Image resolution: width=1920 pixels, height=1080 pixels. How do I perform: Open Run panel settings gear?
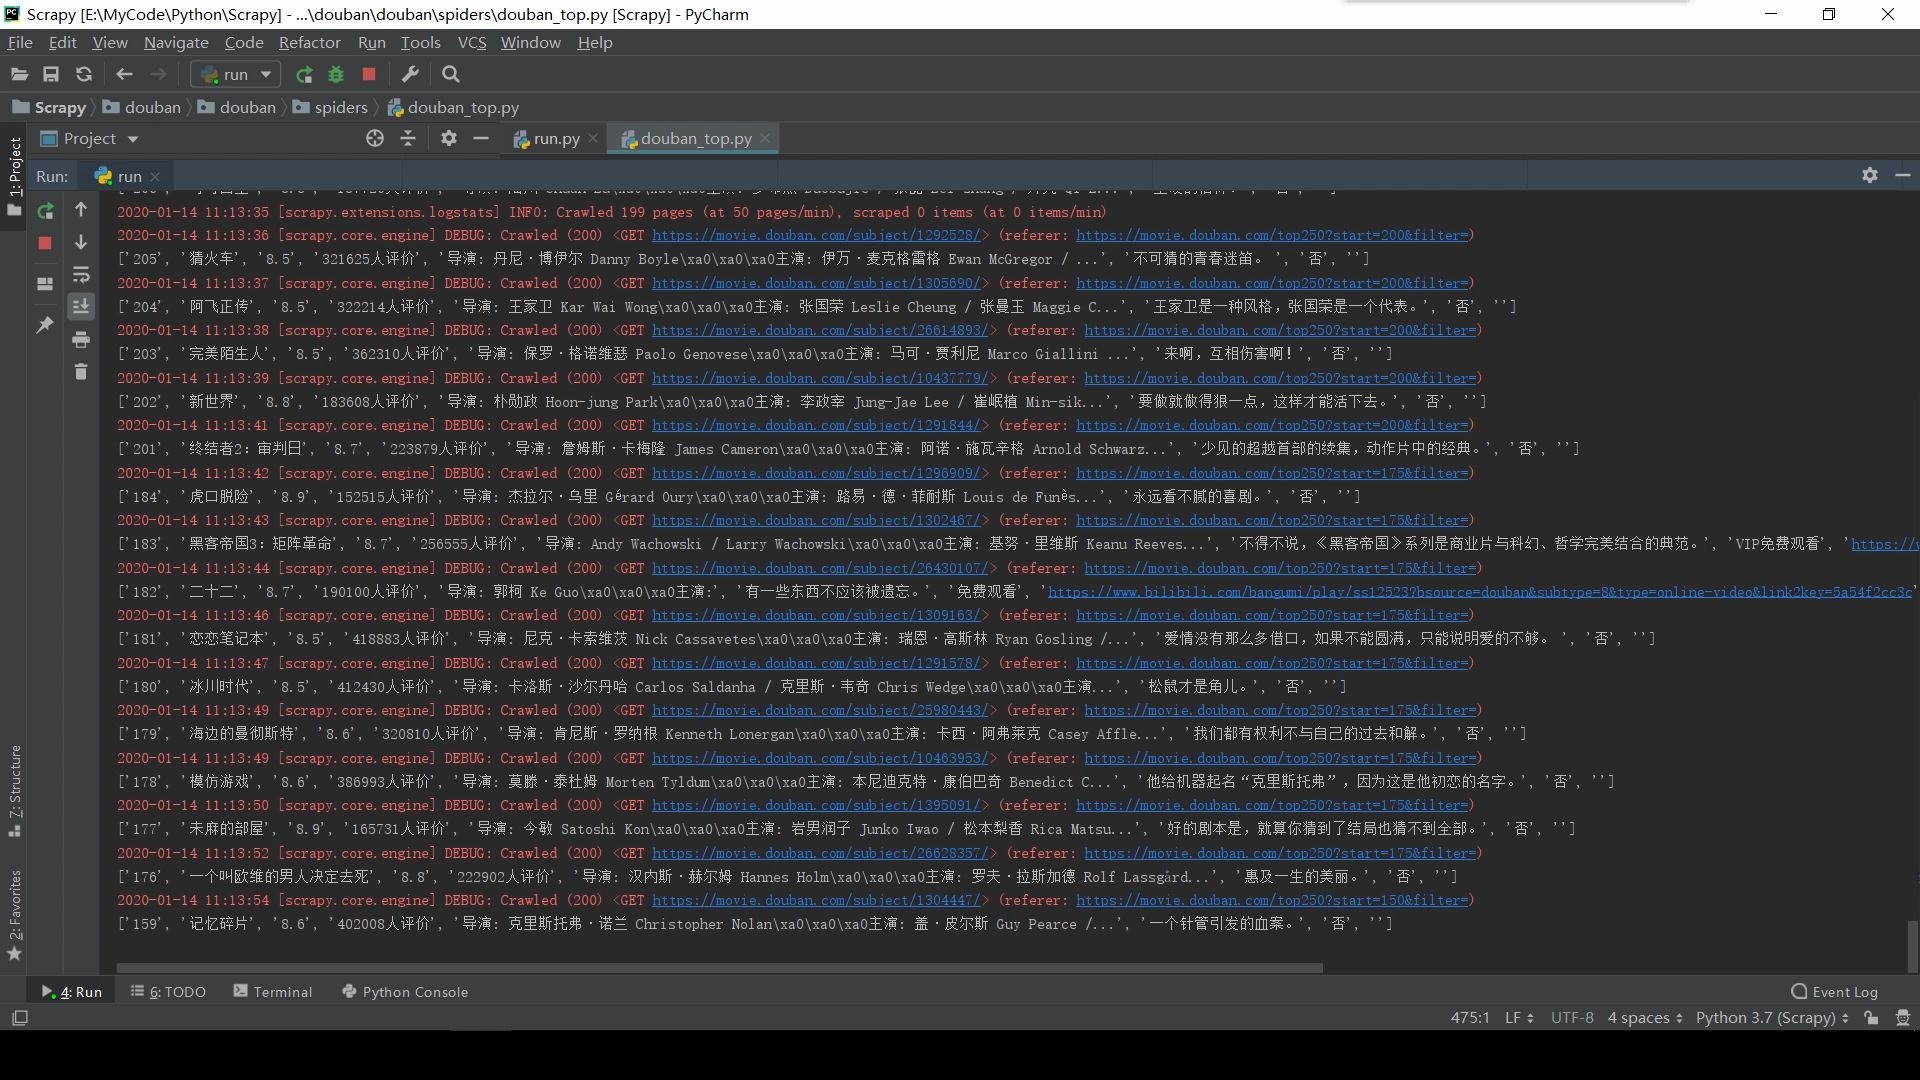tap(1870, 175)
